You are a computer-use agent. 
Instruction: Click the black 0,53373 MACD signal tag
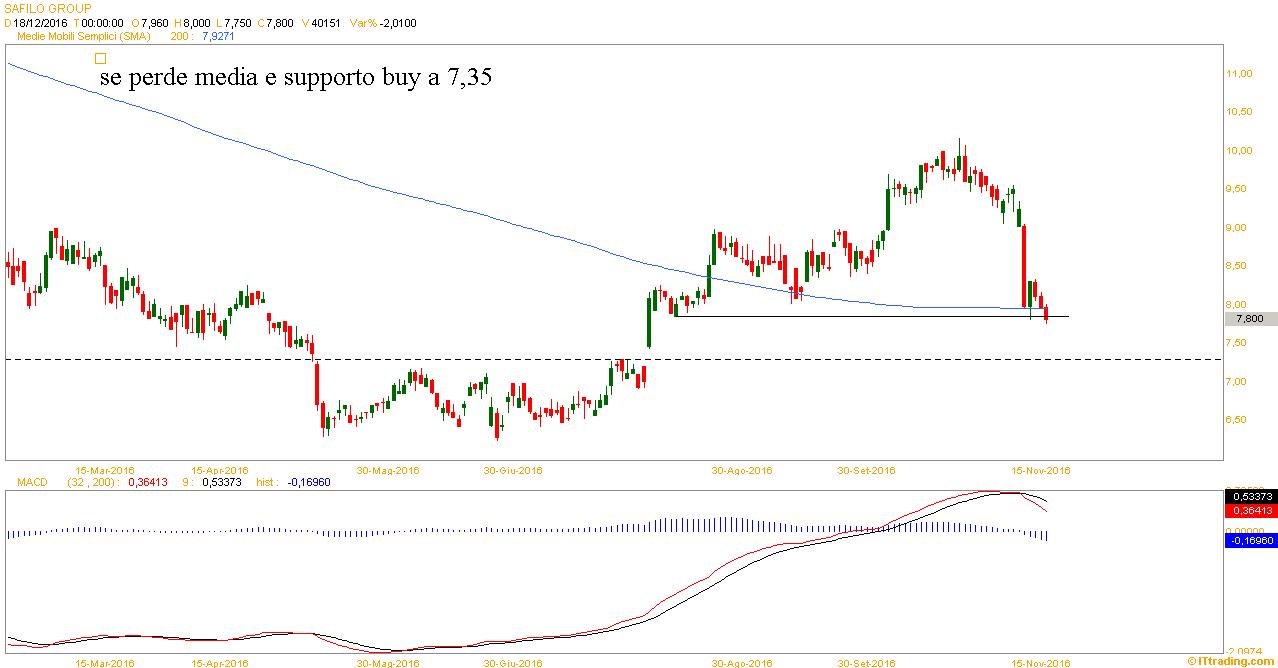tap(1249, 496)
